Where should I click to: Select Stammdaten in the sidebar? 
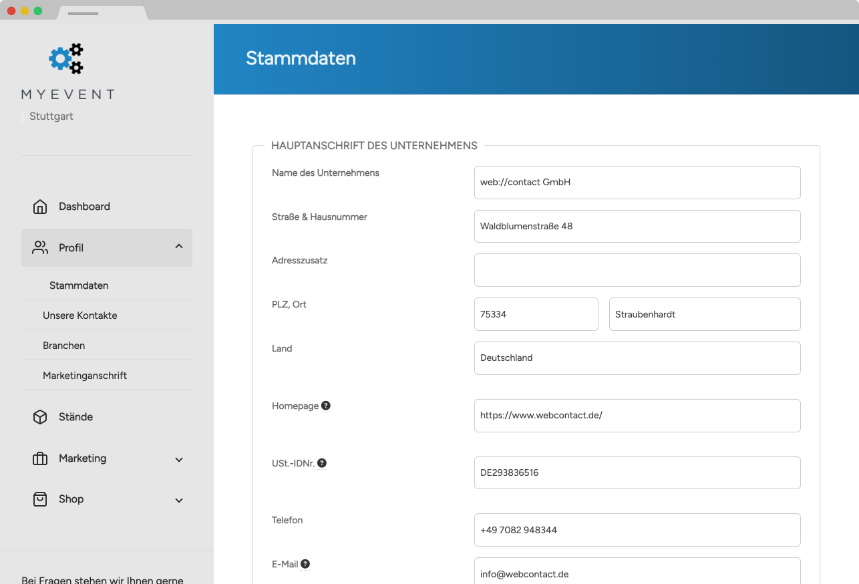point(79,285)
